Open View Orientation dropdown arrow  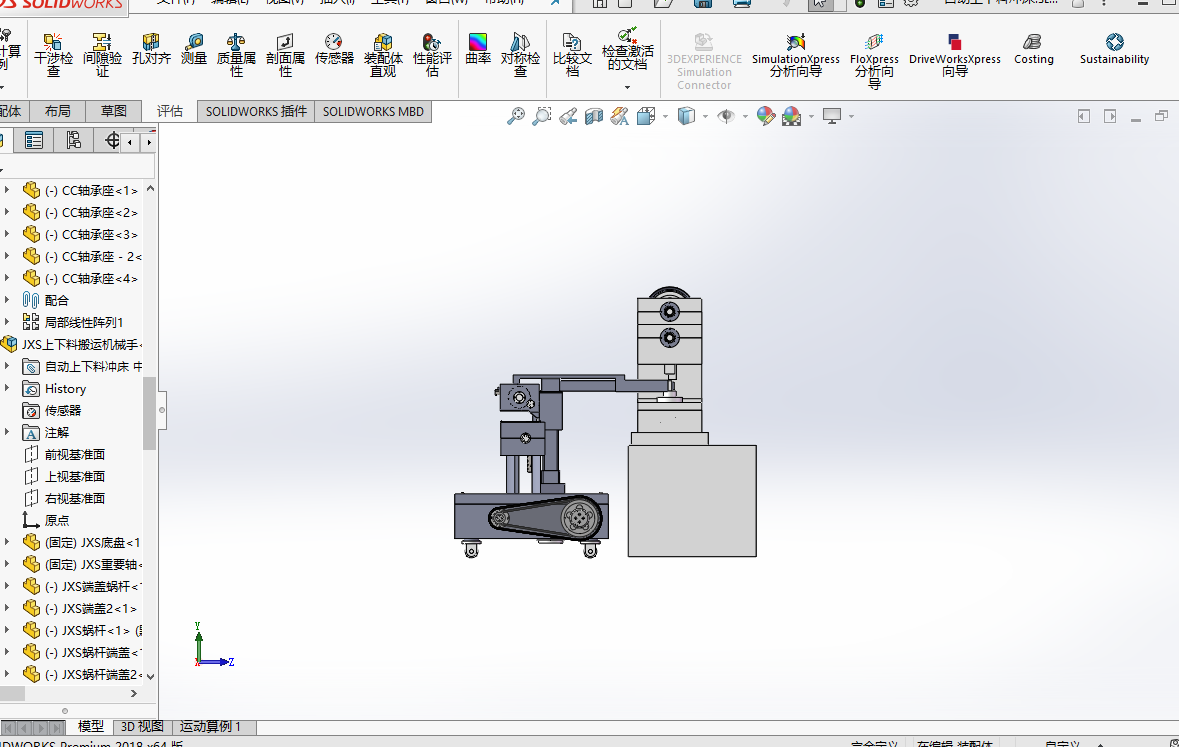click(x=665, y=117)
